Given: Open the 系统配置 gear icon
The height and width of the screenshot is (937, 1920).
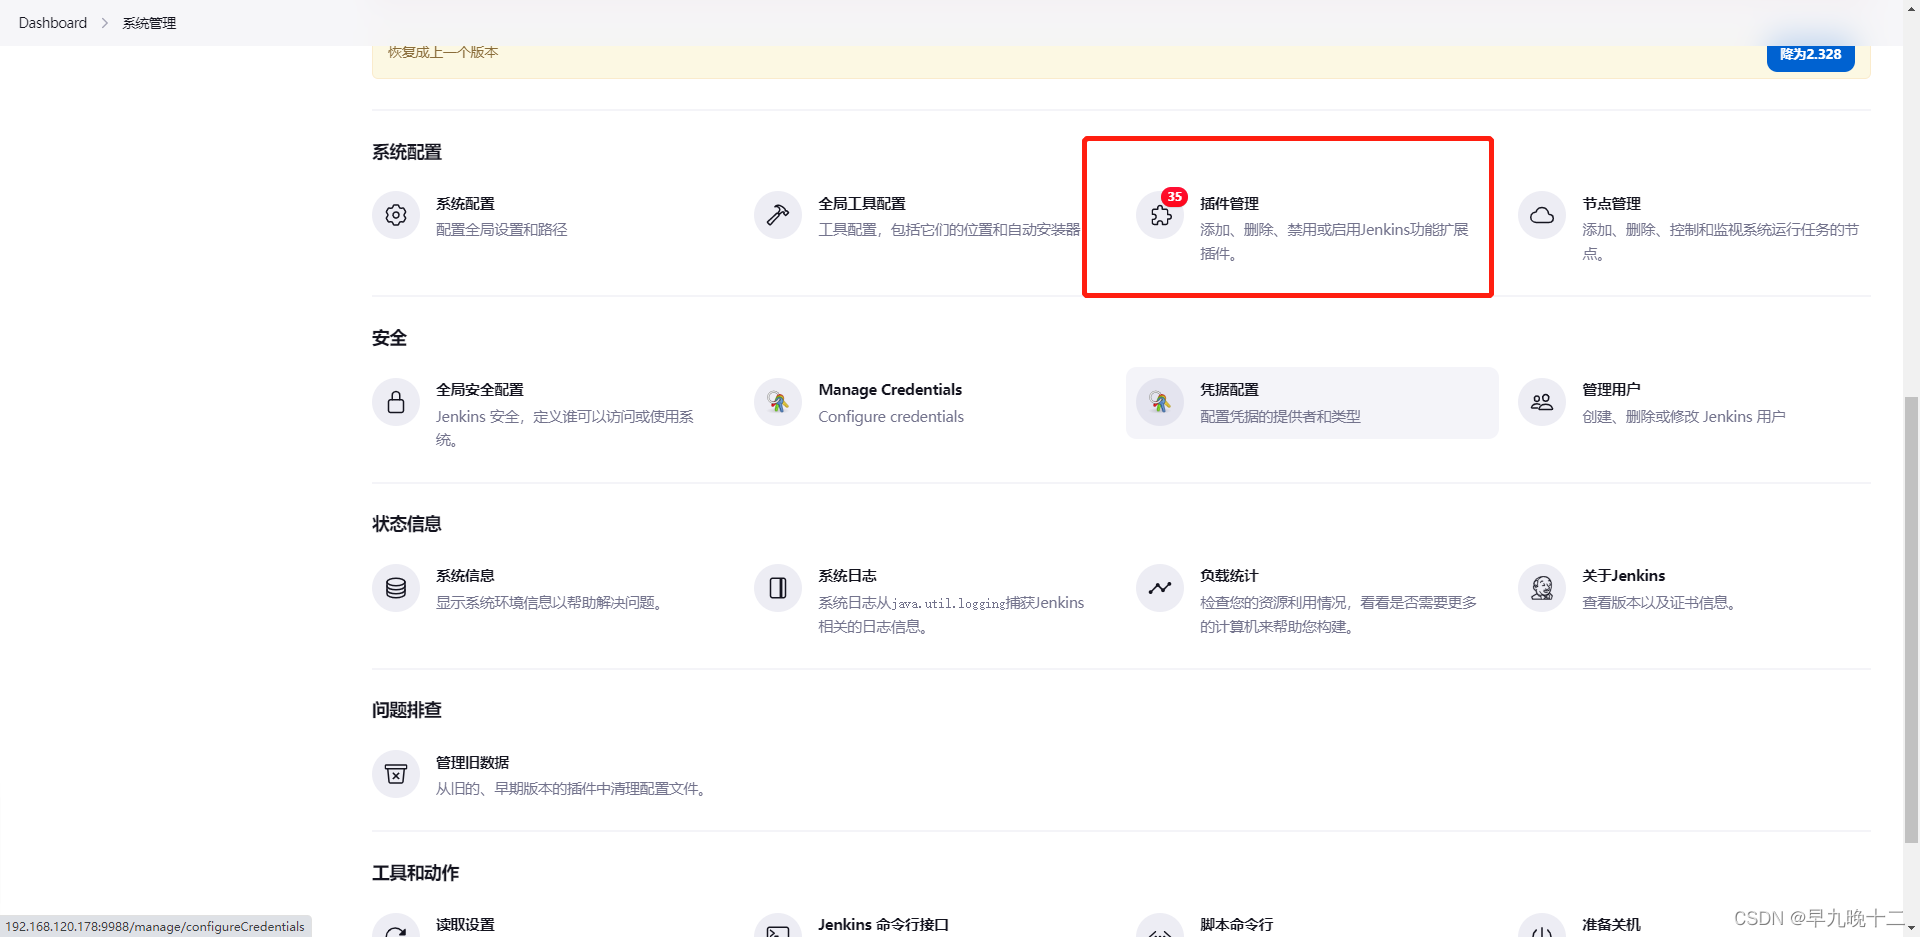Looking at the screenshot, I should coord(396,215).
